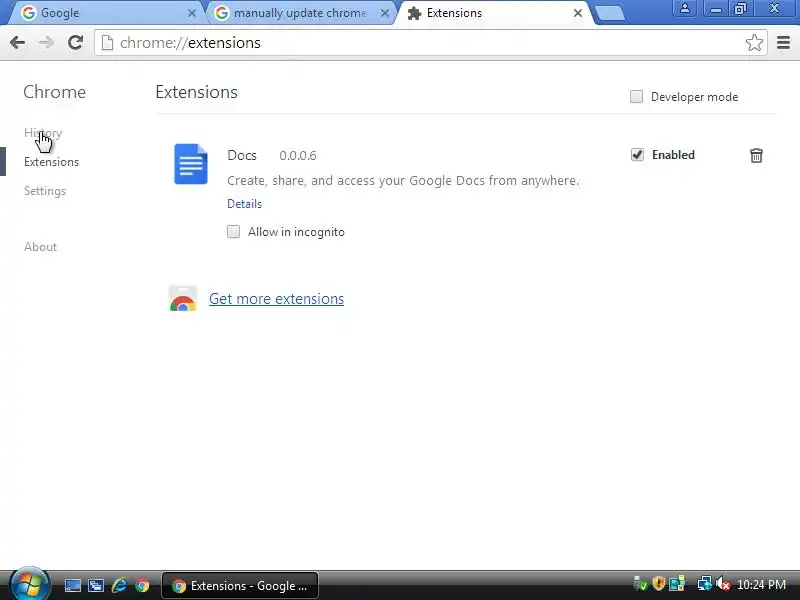Open History in the Chrome sidebar
The image size is (800, 600).
click(43, 133)
